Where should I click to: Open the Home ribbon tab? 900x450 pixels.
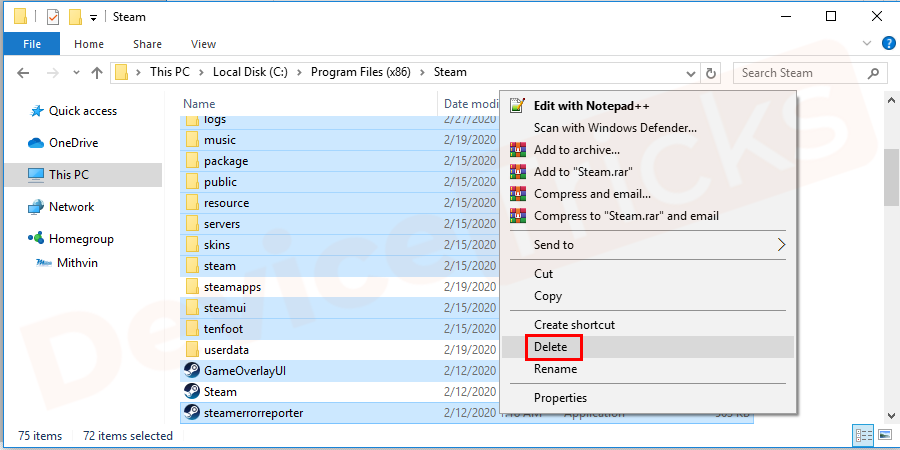point(89,44)
